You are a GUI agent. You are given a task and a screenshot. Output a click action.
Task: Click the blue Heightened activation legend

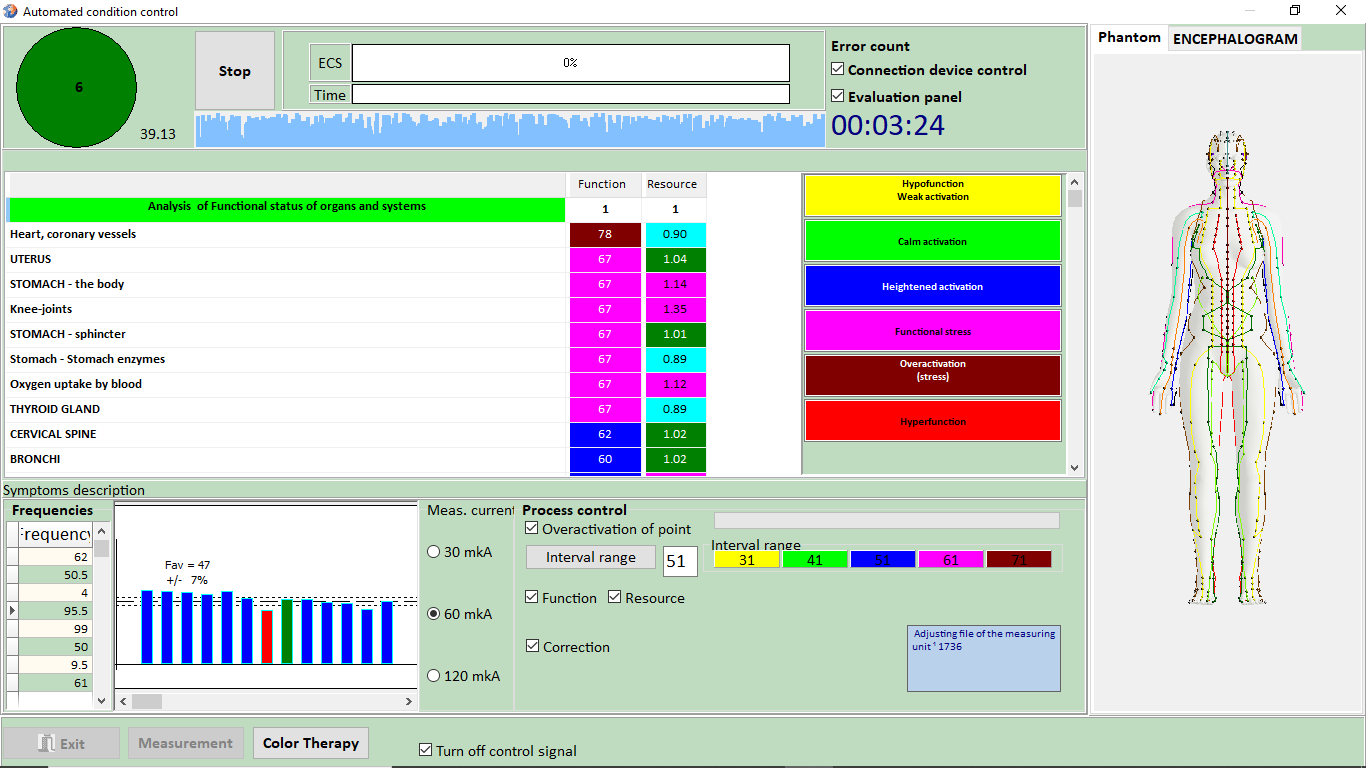pos(932,286)
